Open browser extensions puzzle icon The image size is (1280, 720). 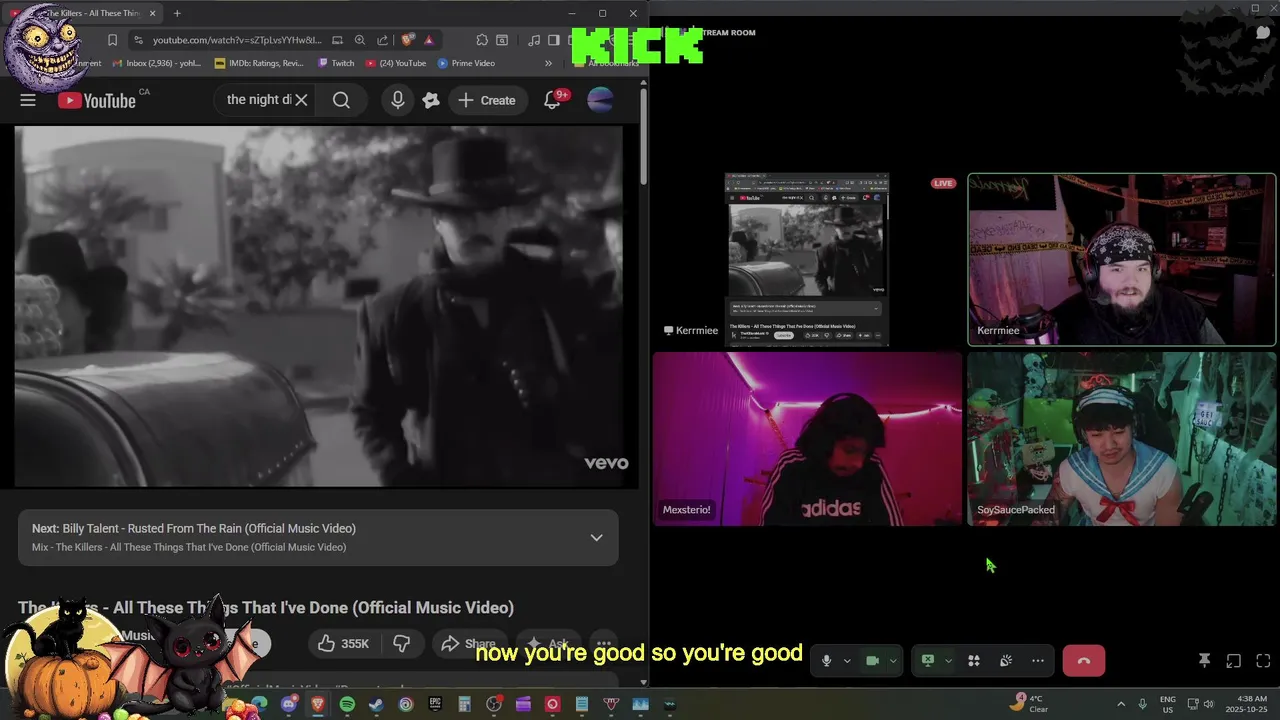[482, 40]
